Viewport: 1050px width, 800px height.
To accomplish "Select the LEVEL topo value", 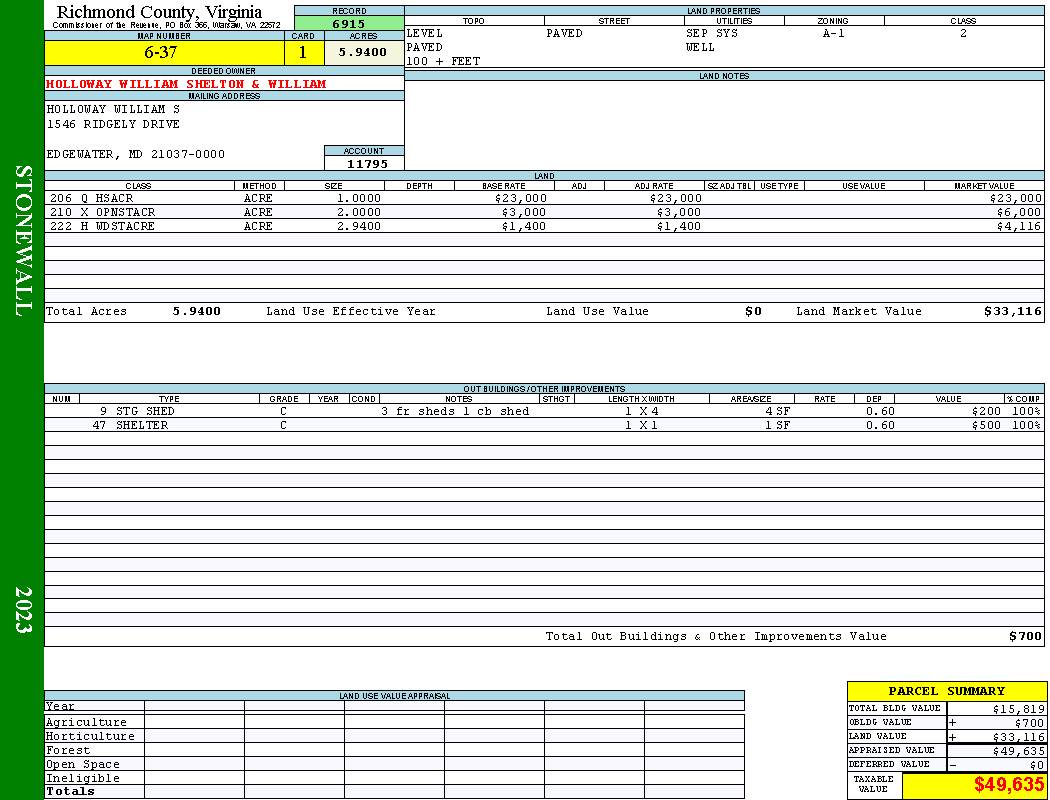I will (x=425, y=33).
